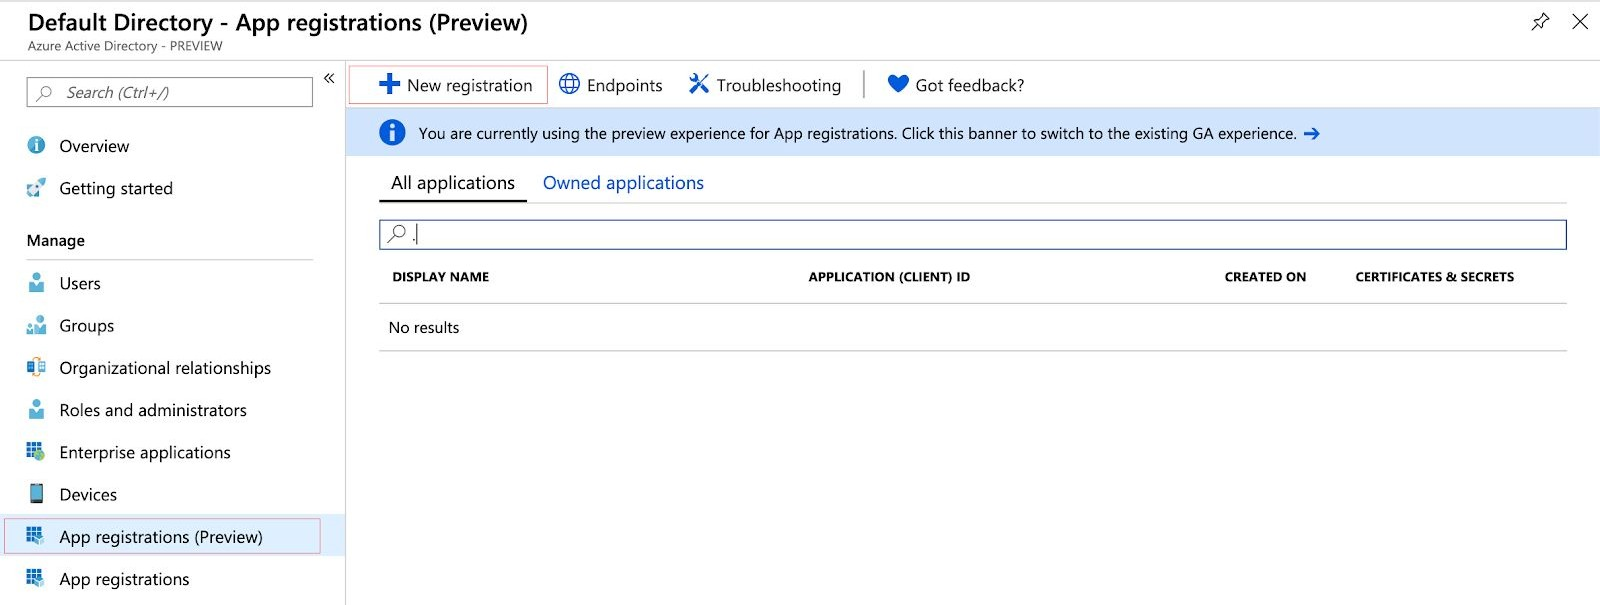1600x605 pixels.
Task: Click the Manage section heading
Action: pos(56,240)
